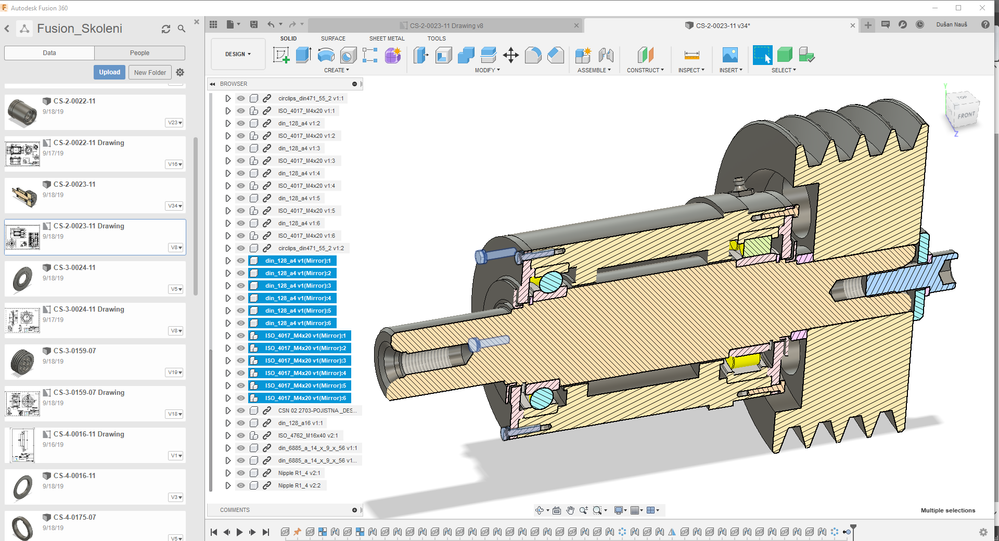Switch to the SURFACE tab
The image size is (999, 541).
coord(333,38)
